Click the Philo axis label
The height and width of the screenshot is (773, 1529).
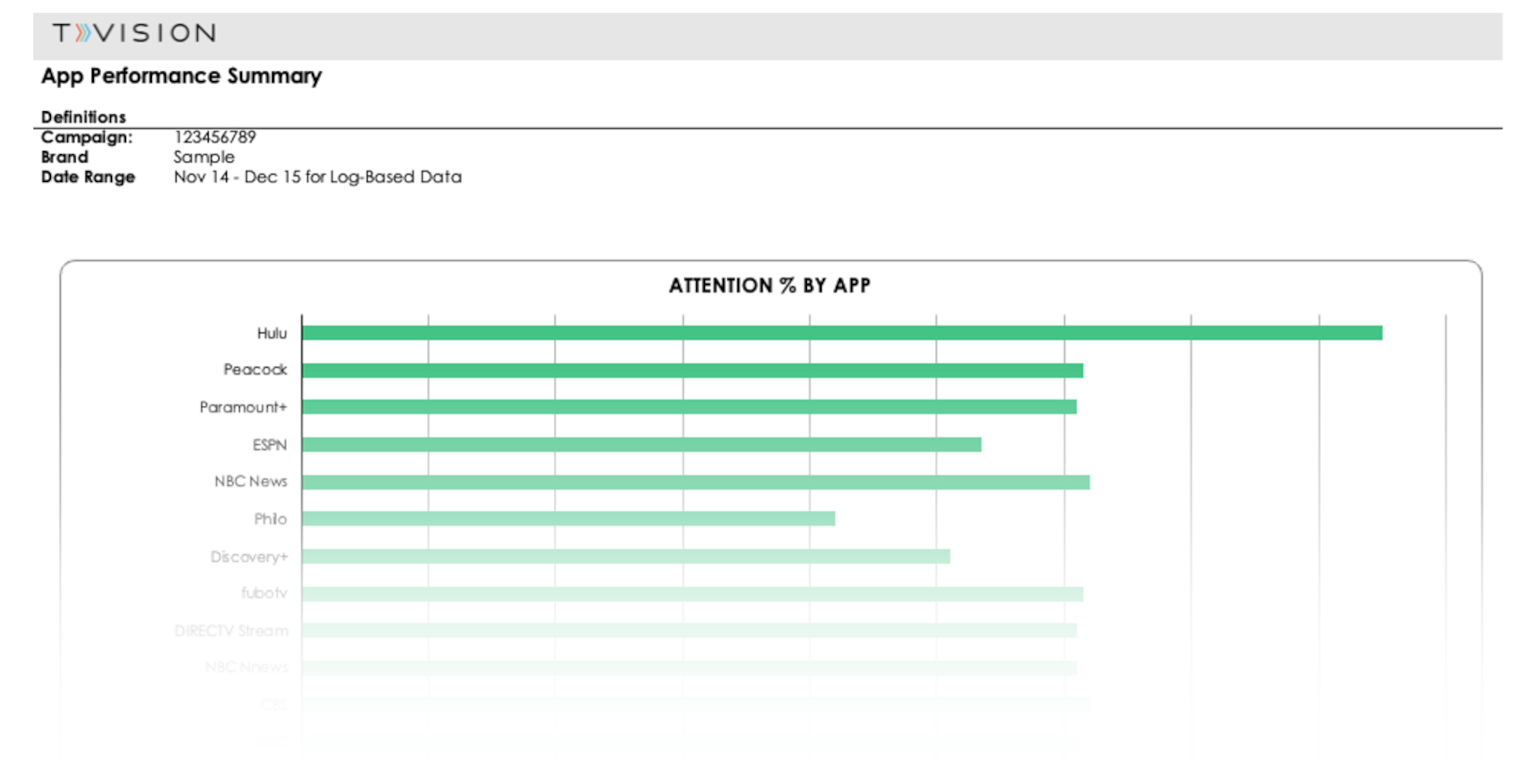pyautogui.click(x=270, y=519)
